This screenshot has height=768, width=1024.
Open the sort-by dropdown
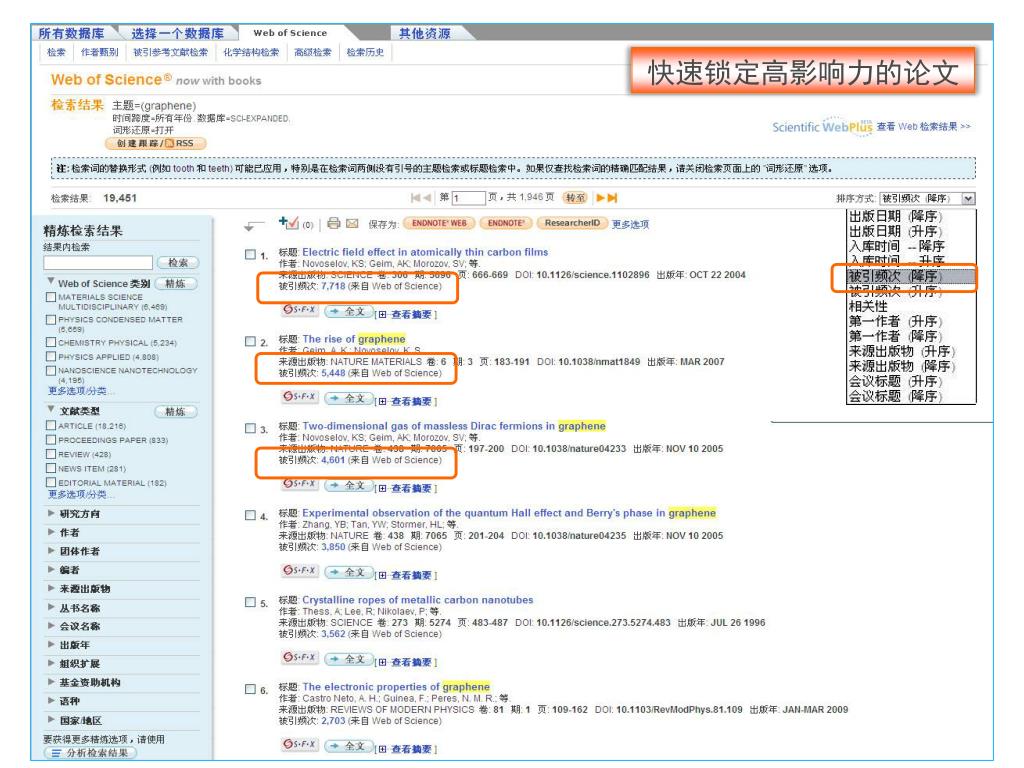pos(927,198)
